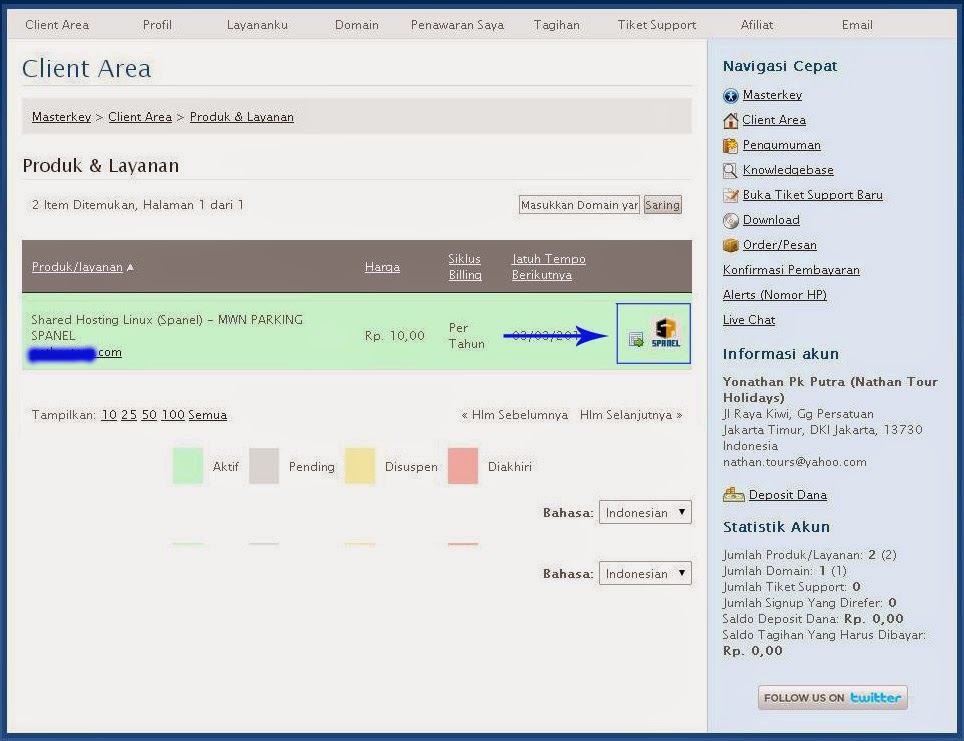964x741 pixels.
Task: Open the Order/Pesan sidebar link
Action: click(x=780, y=245)
